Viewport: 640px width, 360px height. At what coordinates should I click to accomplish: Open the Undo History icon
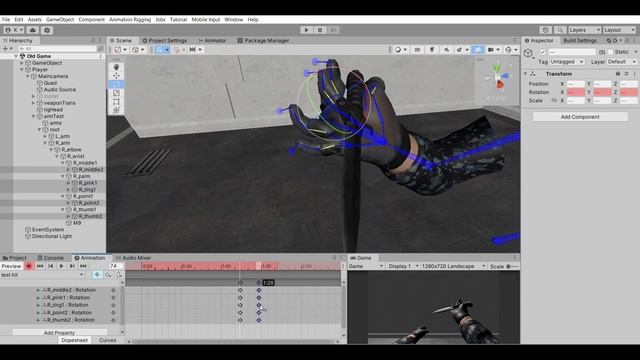[545, 30]
